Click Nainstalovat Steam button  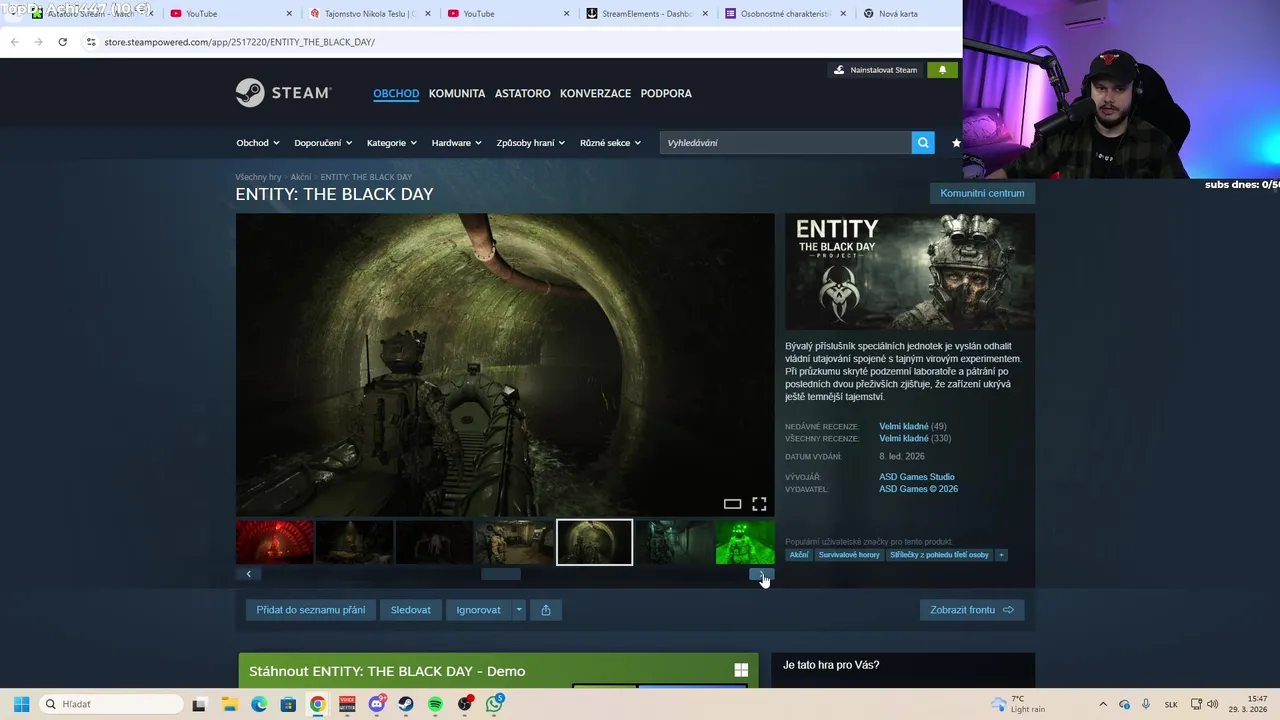(x=875, y=70)
